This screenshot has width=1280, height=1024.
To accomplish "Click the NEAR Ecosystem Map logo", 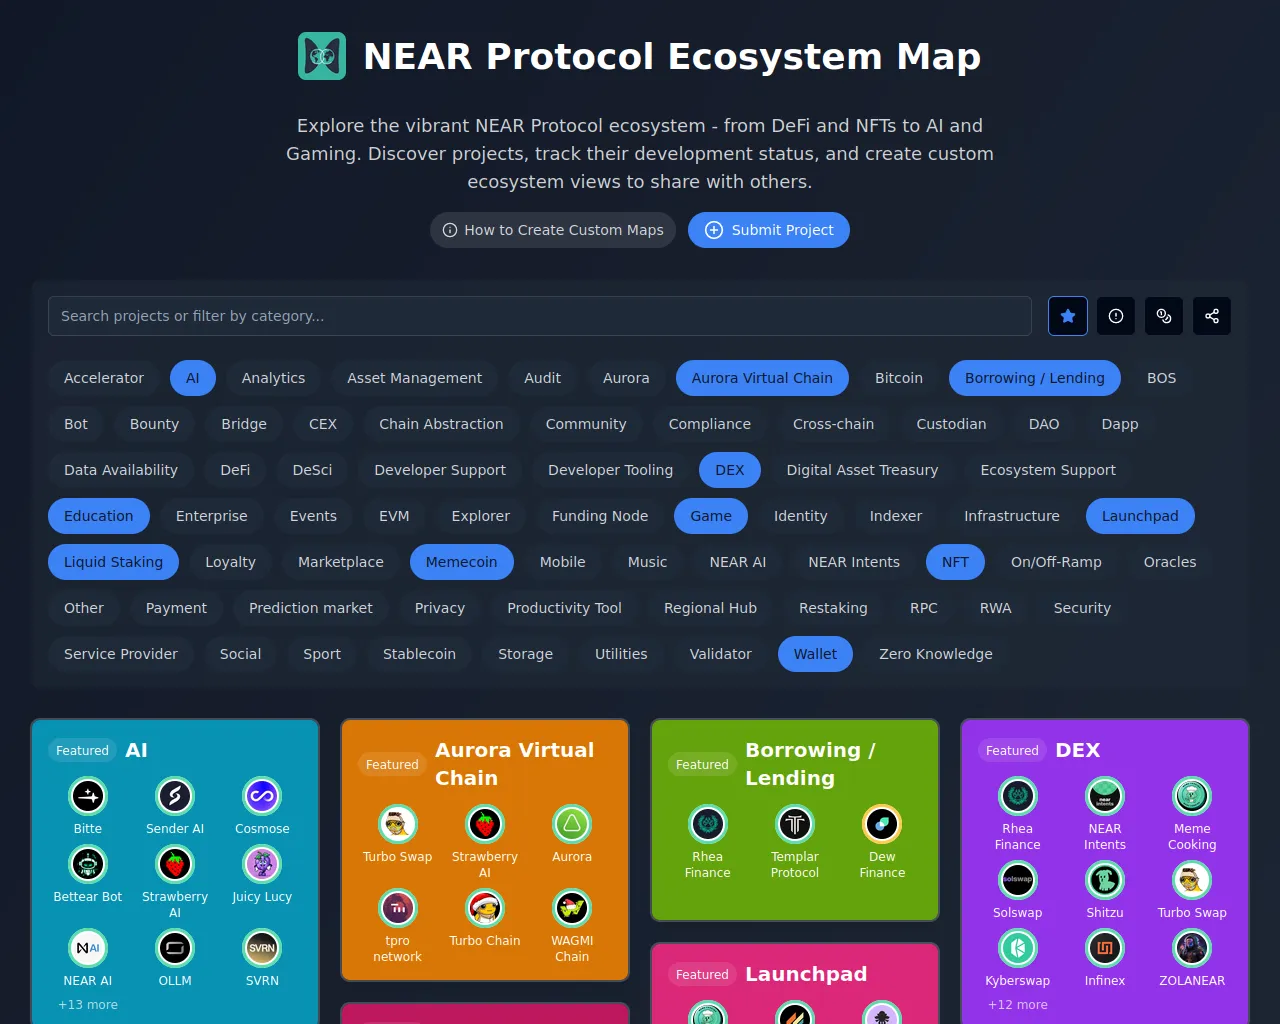I will [x=322, y=56].
